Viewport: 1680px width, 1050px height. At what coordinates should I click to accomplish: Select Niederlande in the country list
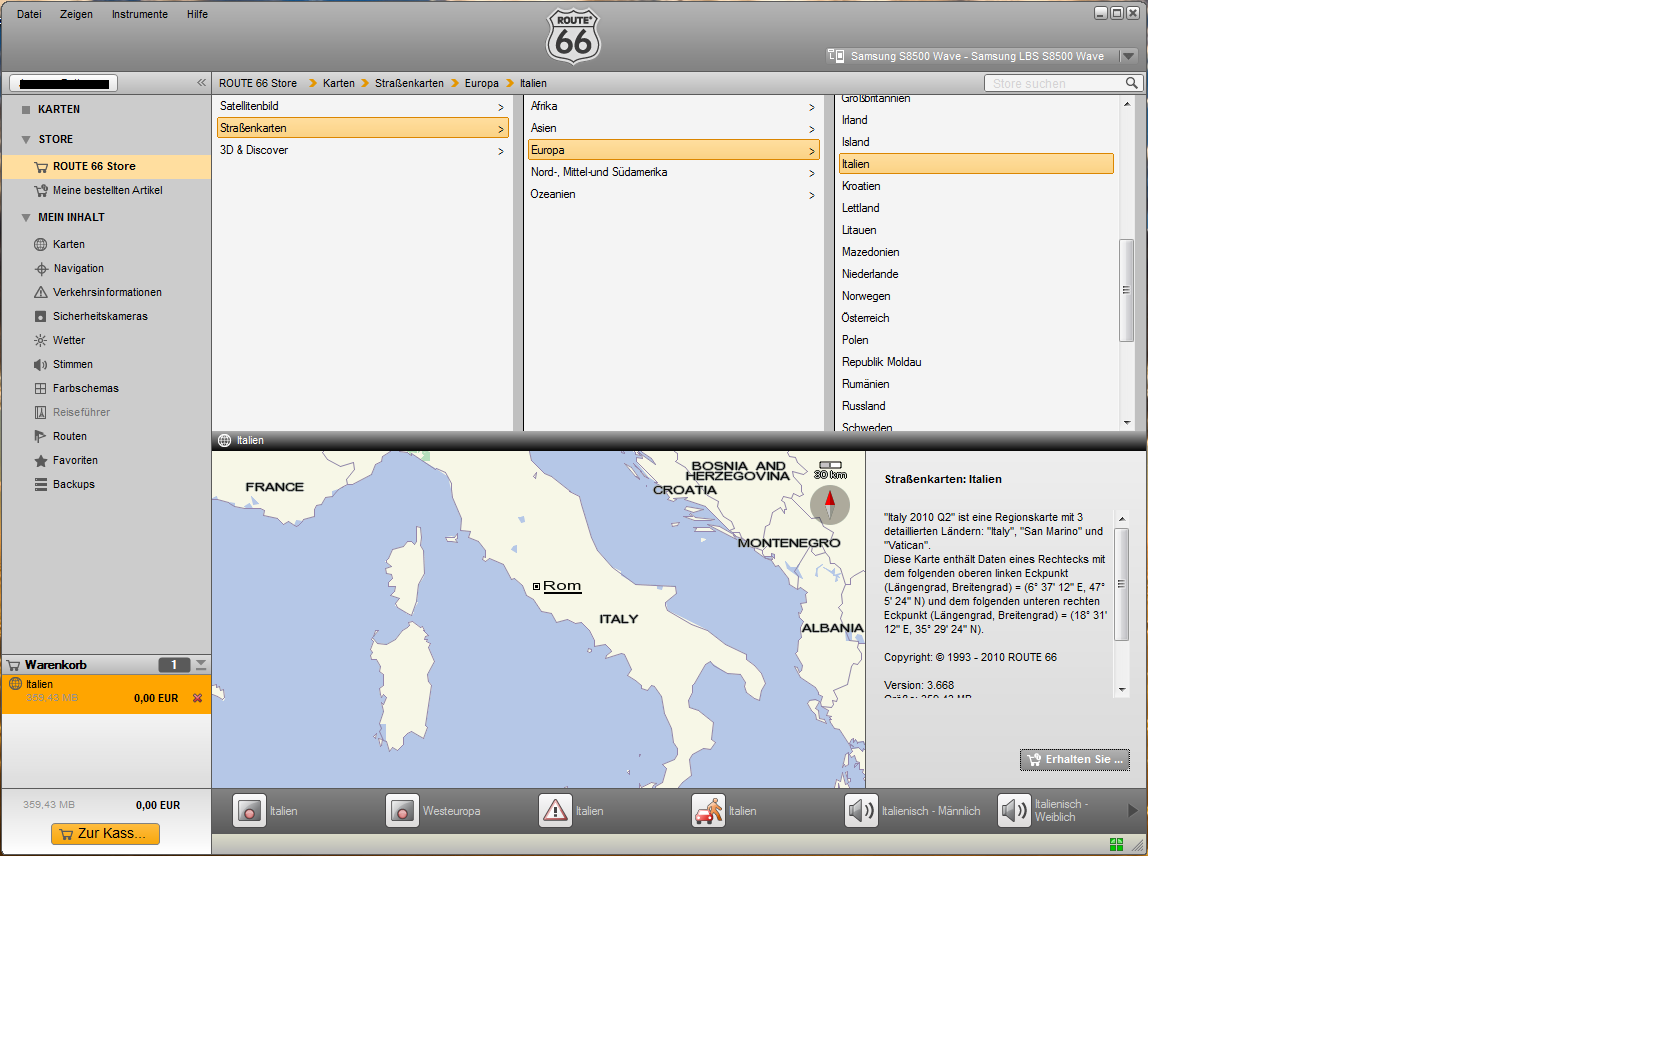[976, 274]
